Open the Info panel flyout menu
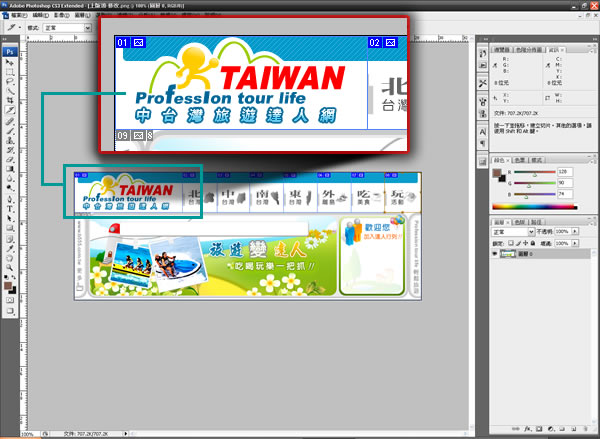The image size is (600, 439). (592, 50)
